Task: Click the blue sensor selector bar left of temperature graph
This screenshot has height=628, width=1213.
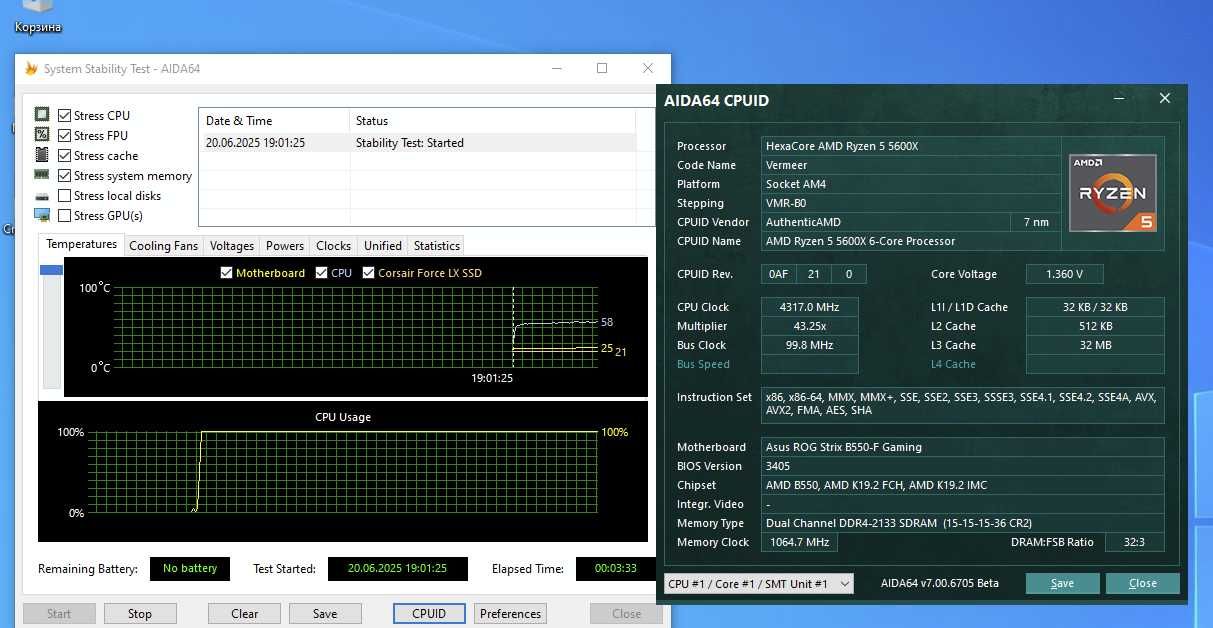Action: pyautogui.click(x=51, y=271)
